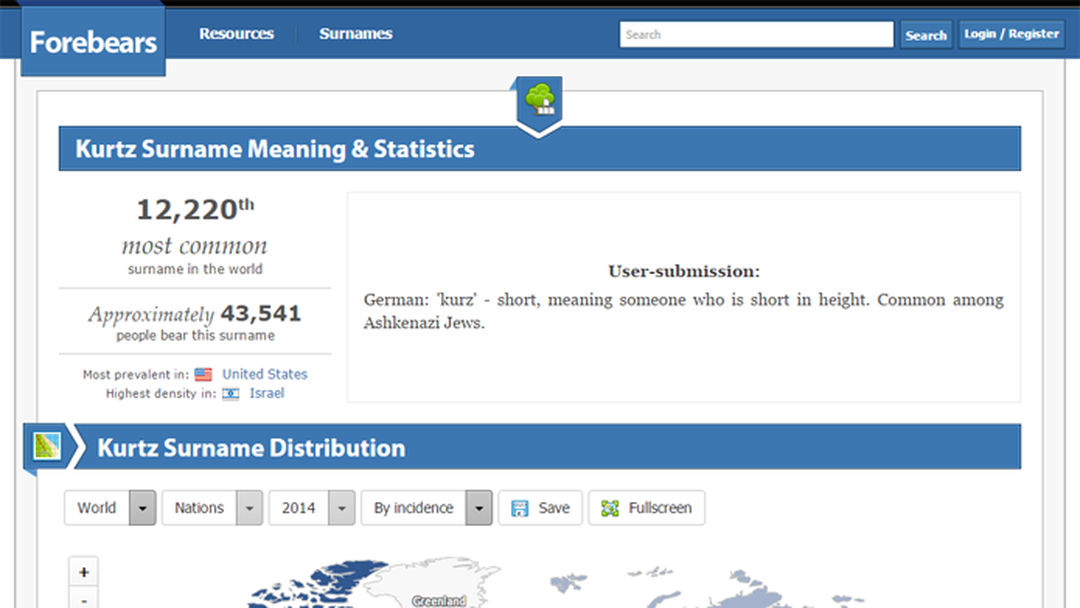The width and height of the screenshot is (1080, 608).
Task: Click the Forebears logo
Action: pyautogui.click(x=93, y=42)
